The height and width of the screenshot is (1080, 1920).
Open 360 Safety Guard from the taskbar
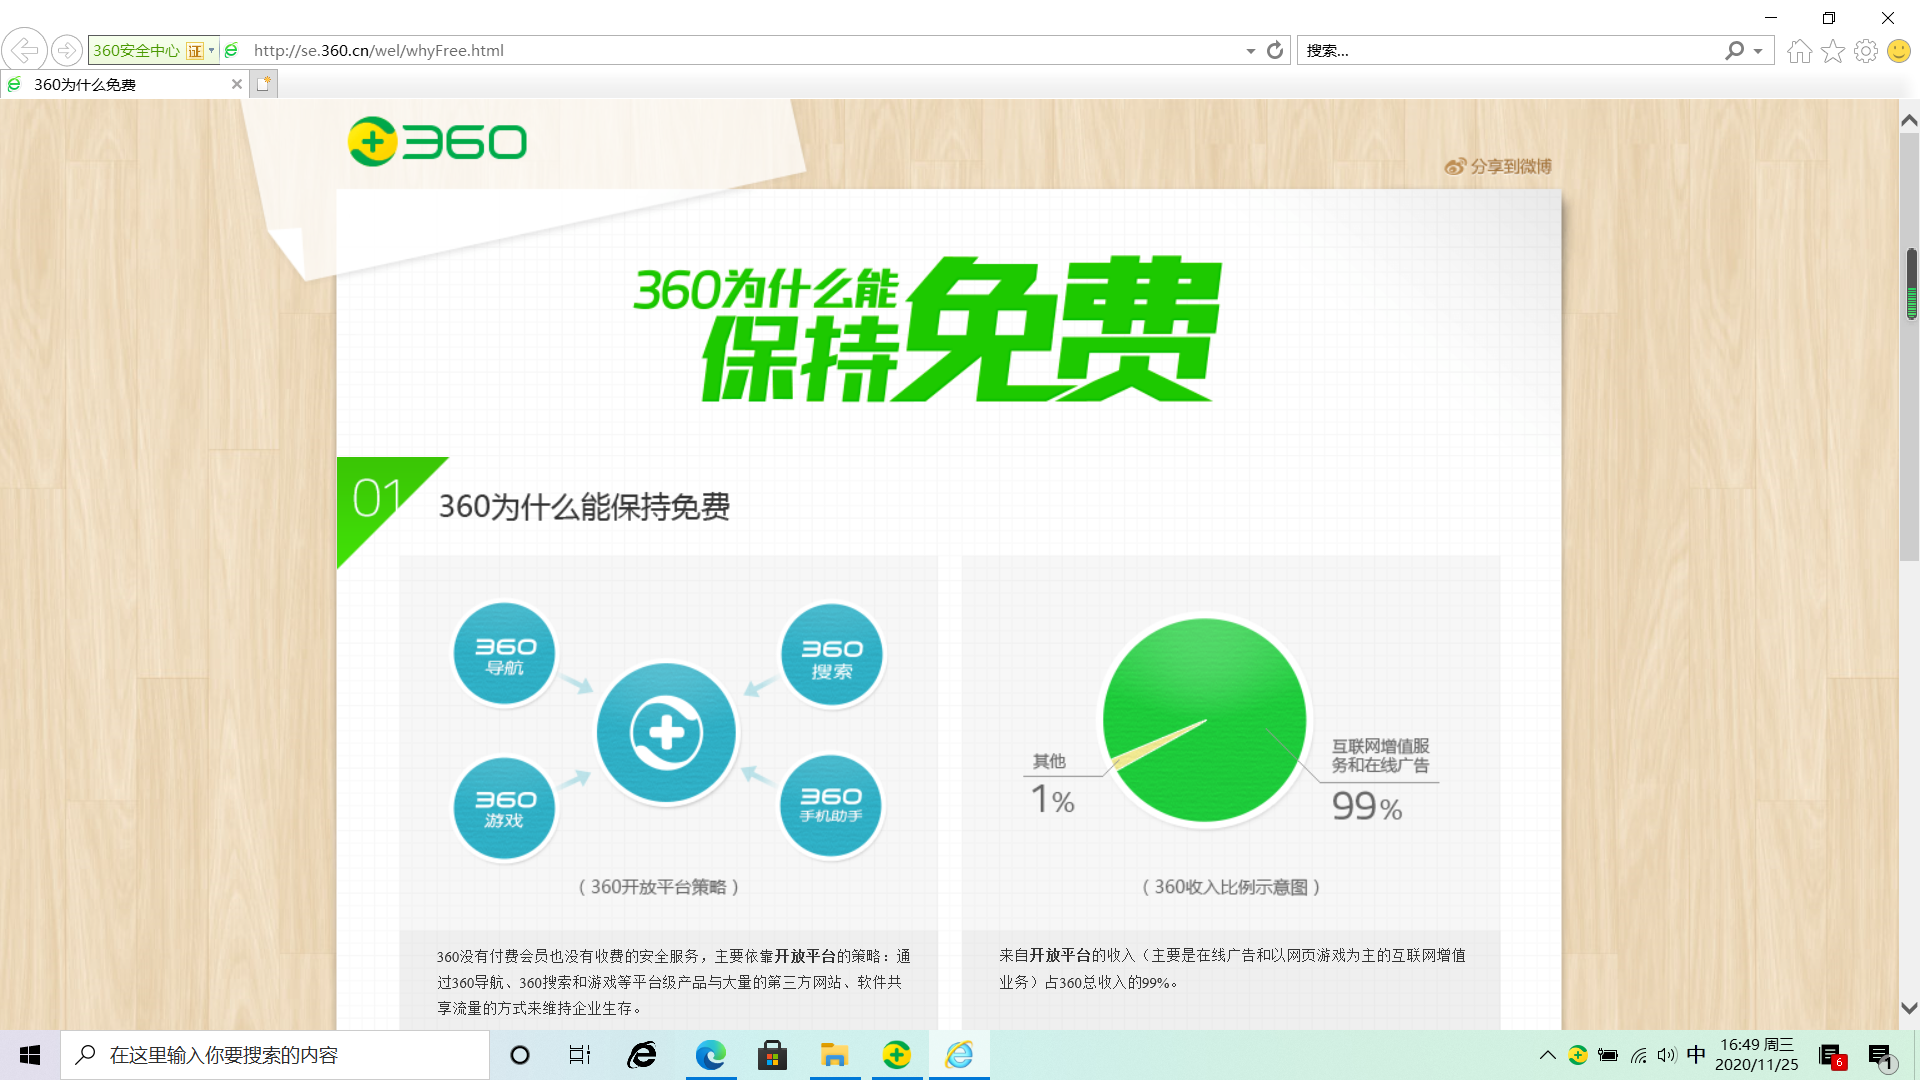coord(897,1055)
